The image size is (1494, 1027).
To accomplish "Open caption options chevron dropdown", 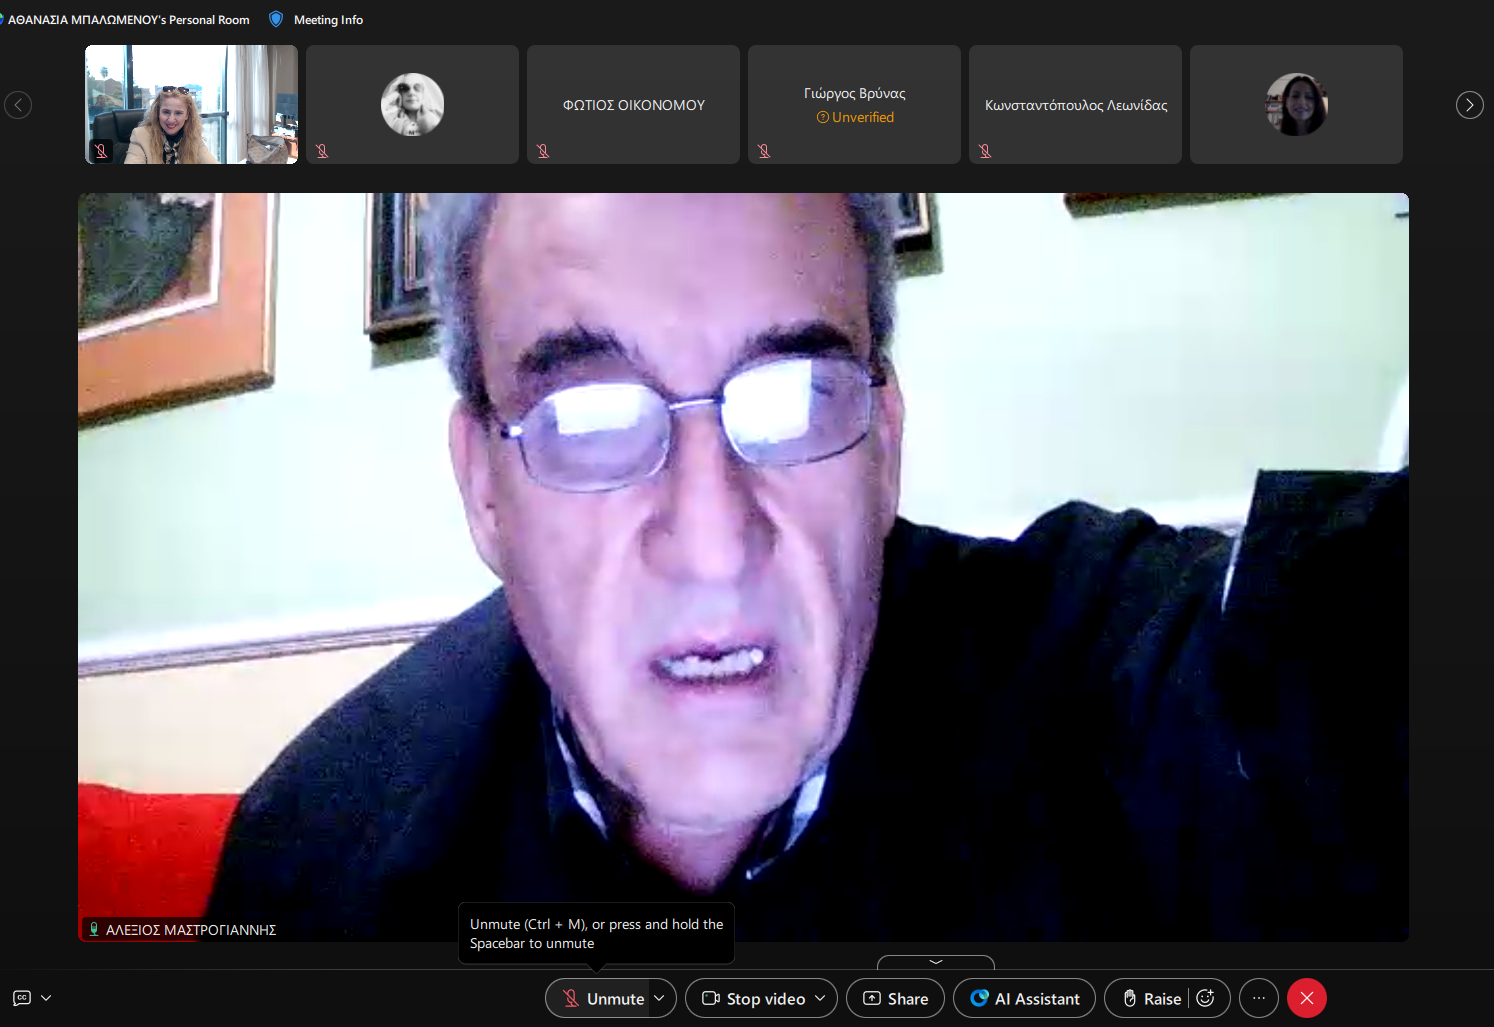I will 46,998.
